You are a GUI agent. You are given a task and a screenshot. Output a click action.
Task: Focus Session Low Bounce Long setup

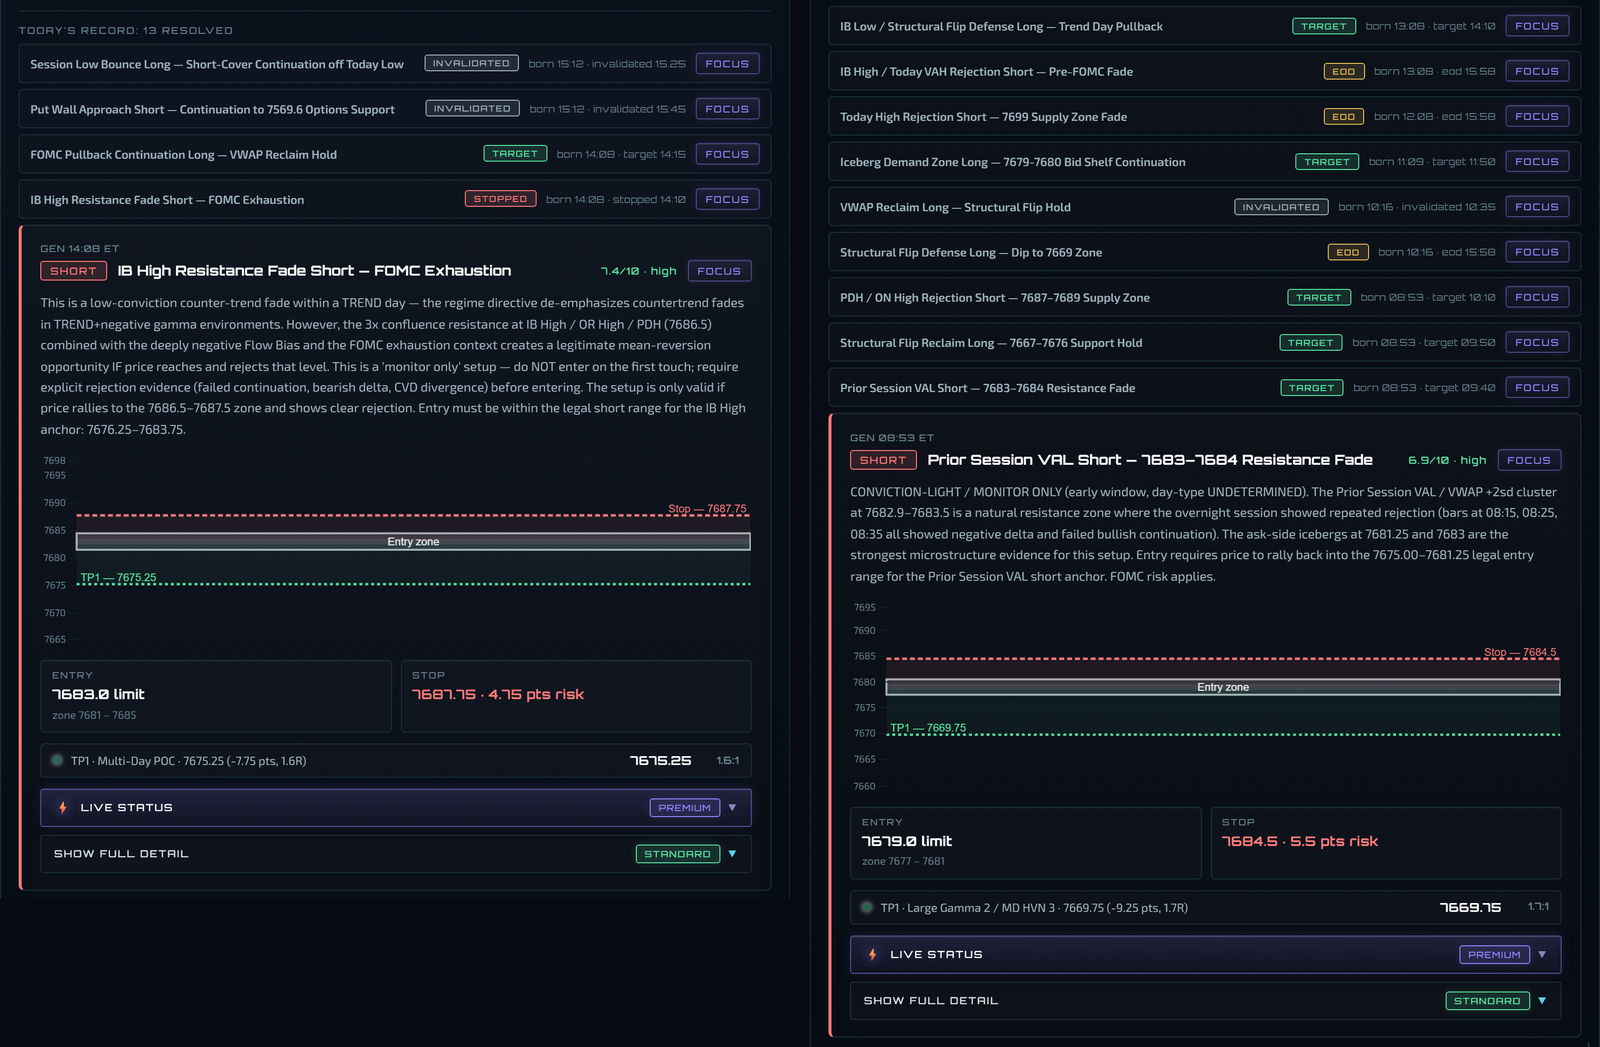[727, 64]
